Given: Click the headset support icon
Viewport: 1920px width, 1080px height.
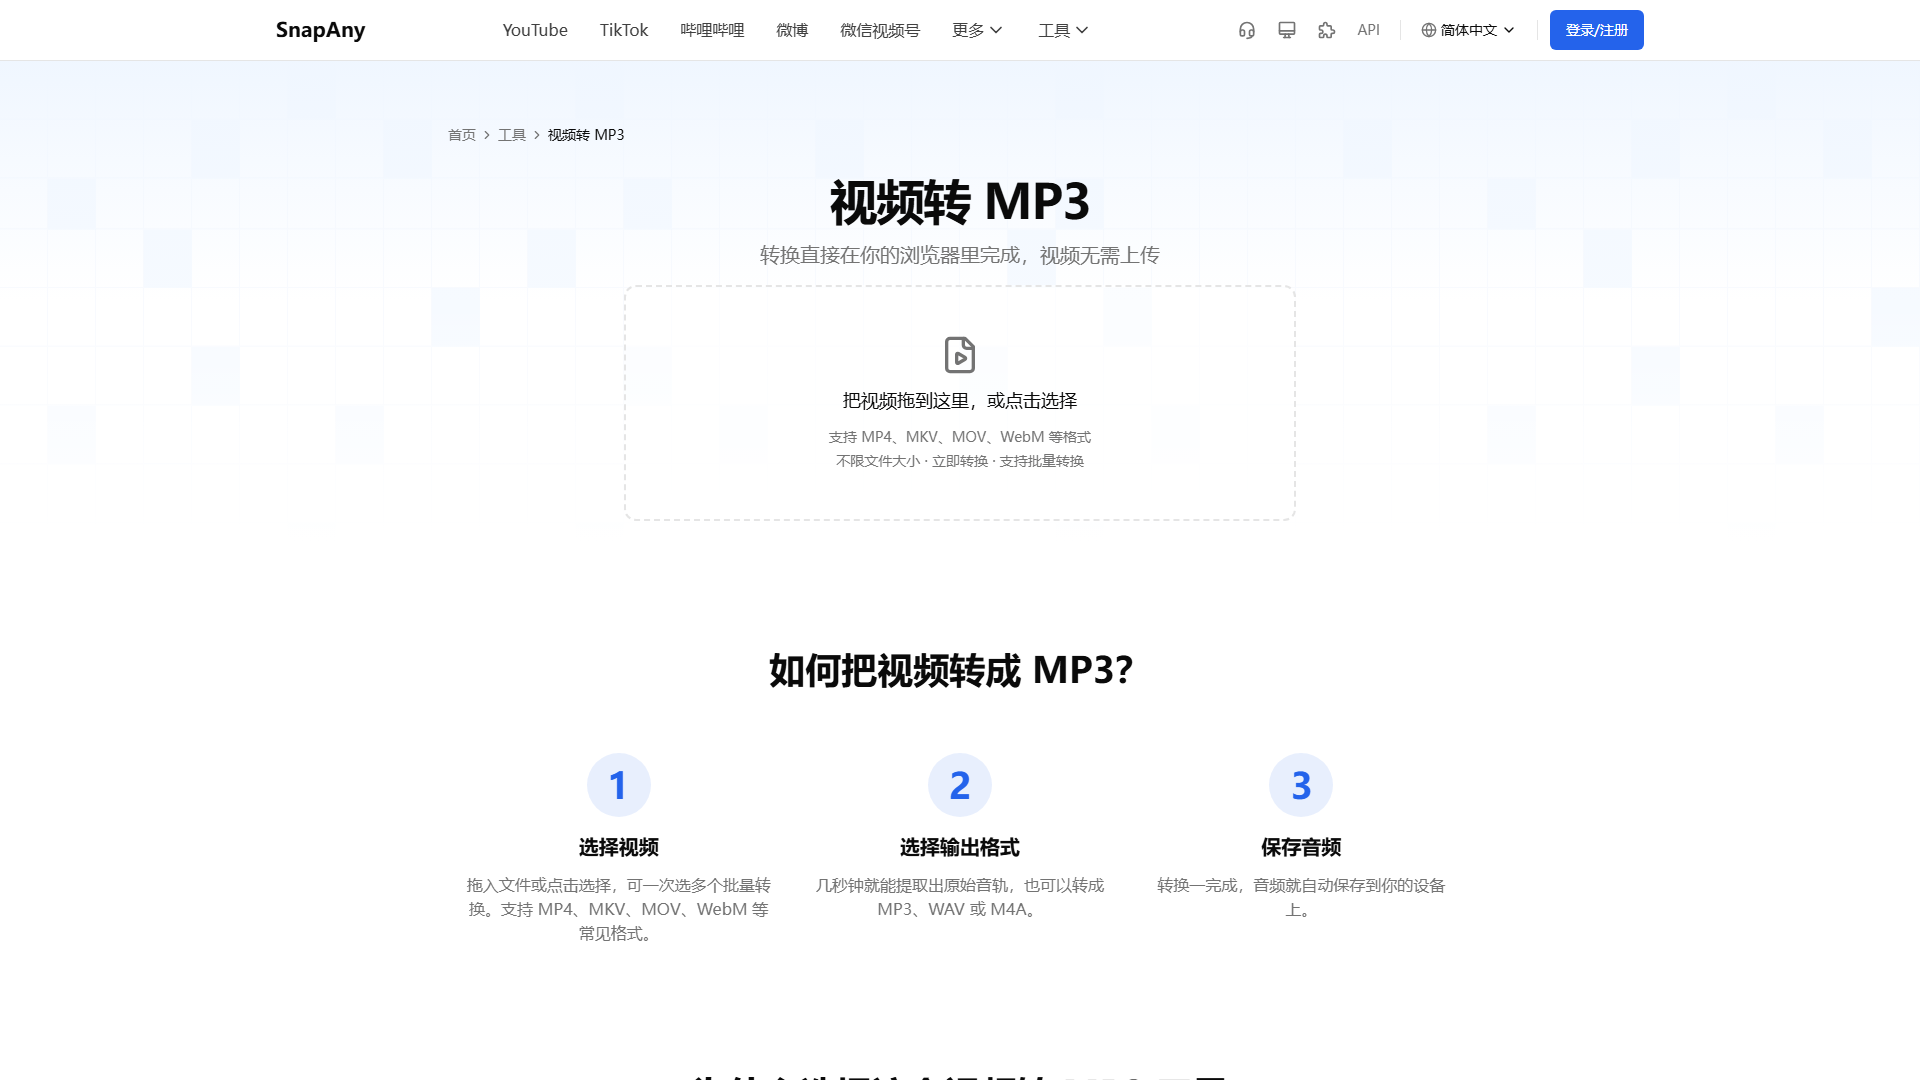Looking at the screenshot, I should (x=1247, y=30).
